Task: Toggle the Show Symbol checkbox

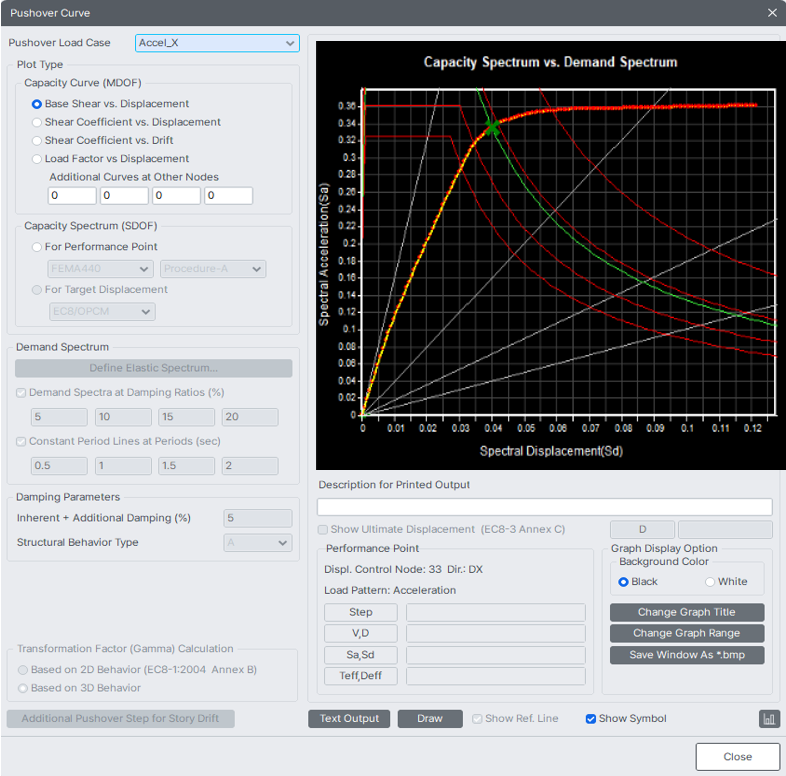Action: 591,719
